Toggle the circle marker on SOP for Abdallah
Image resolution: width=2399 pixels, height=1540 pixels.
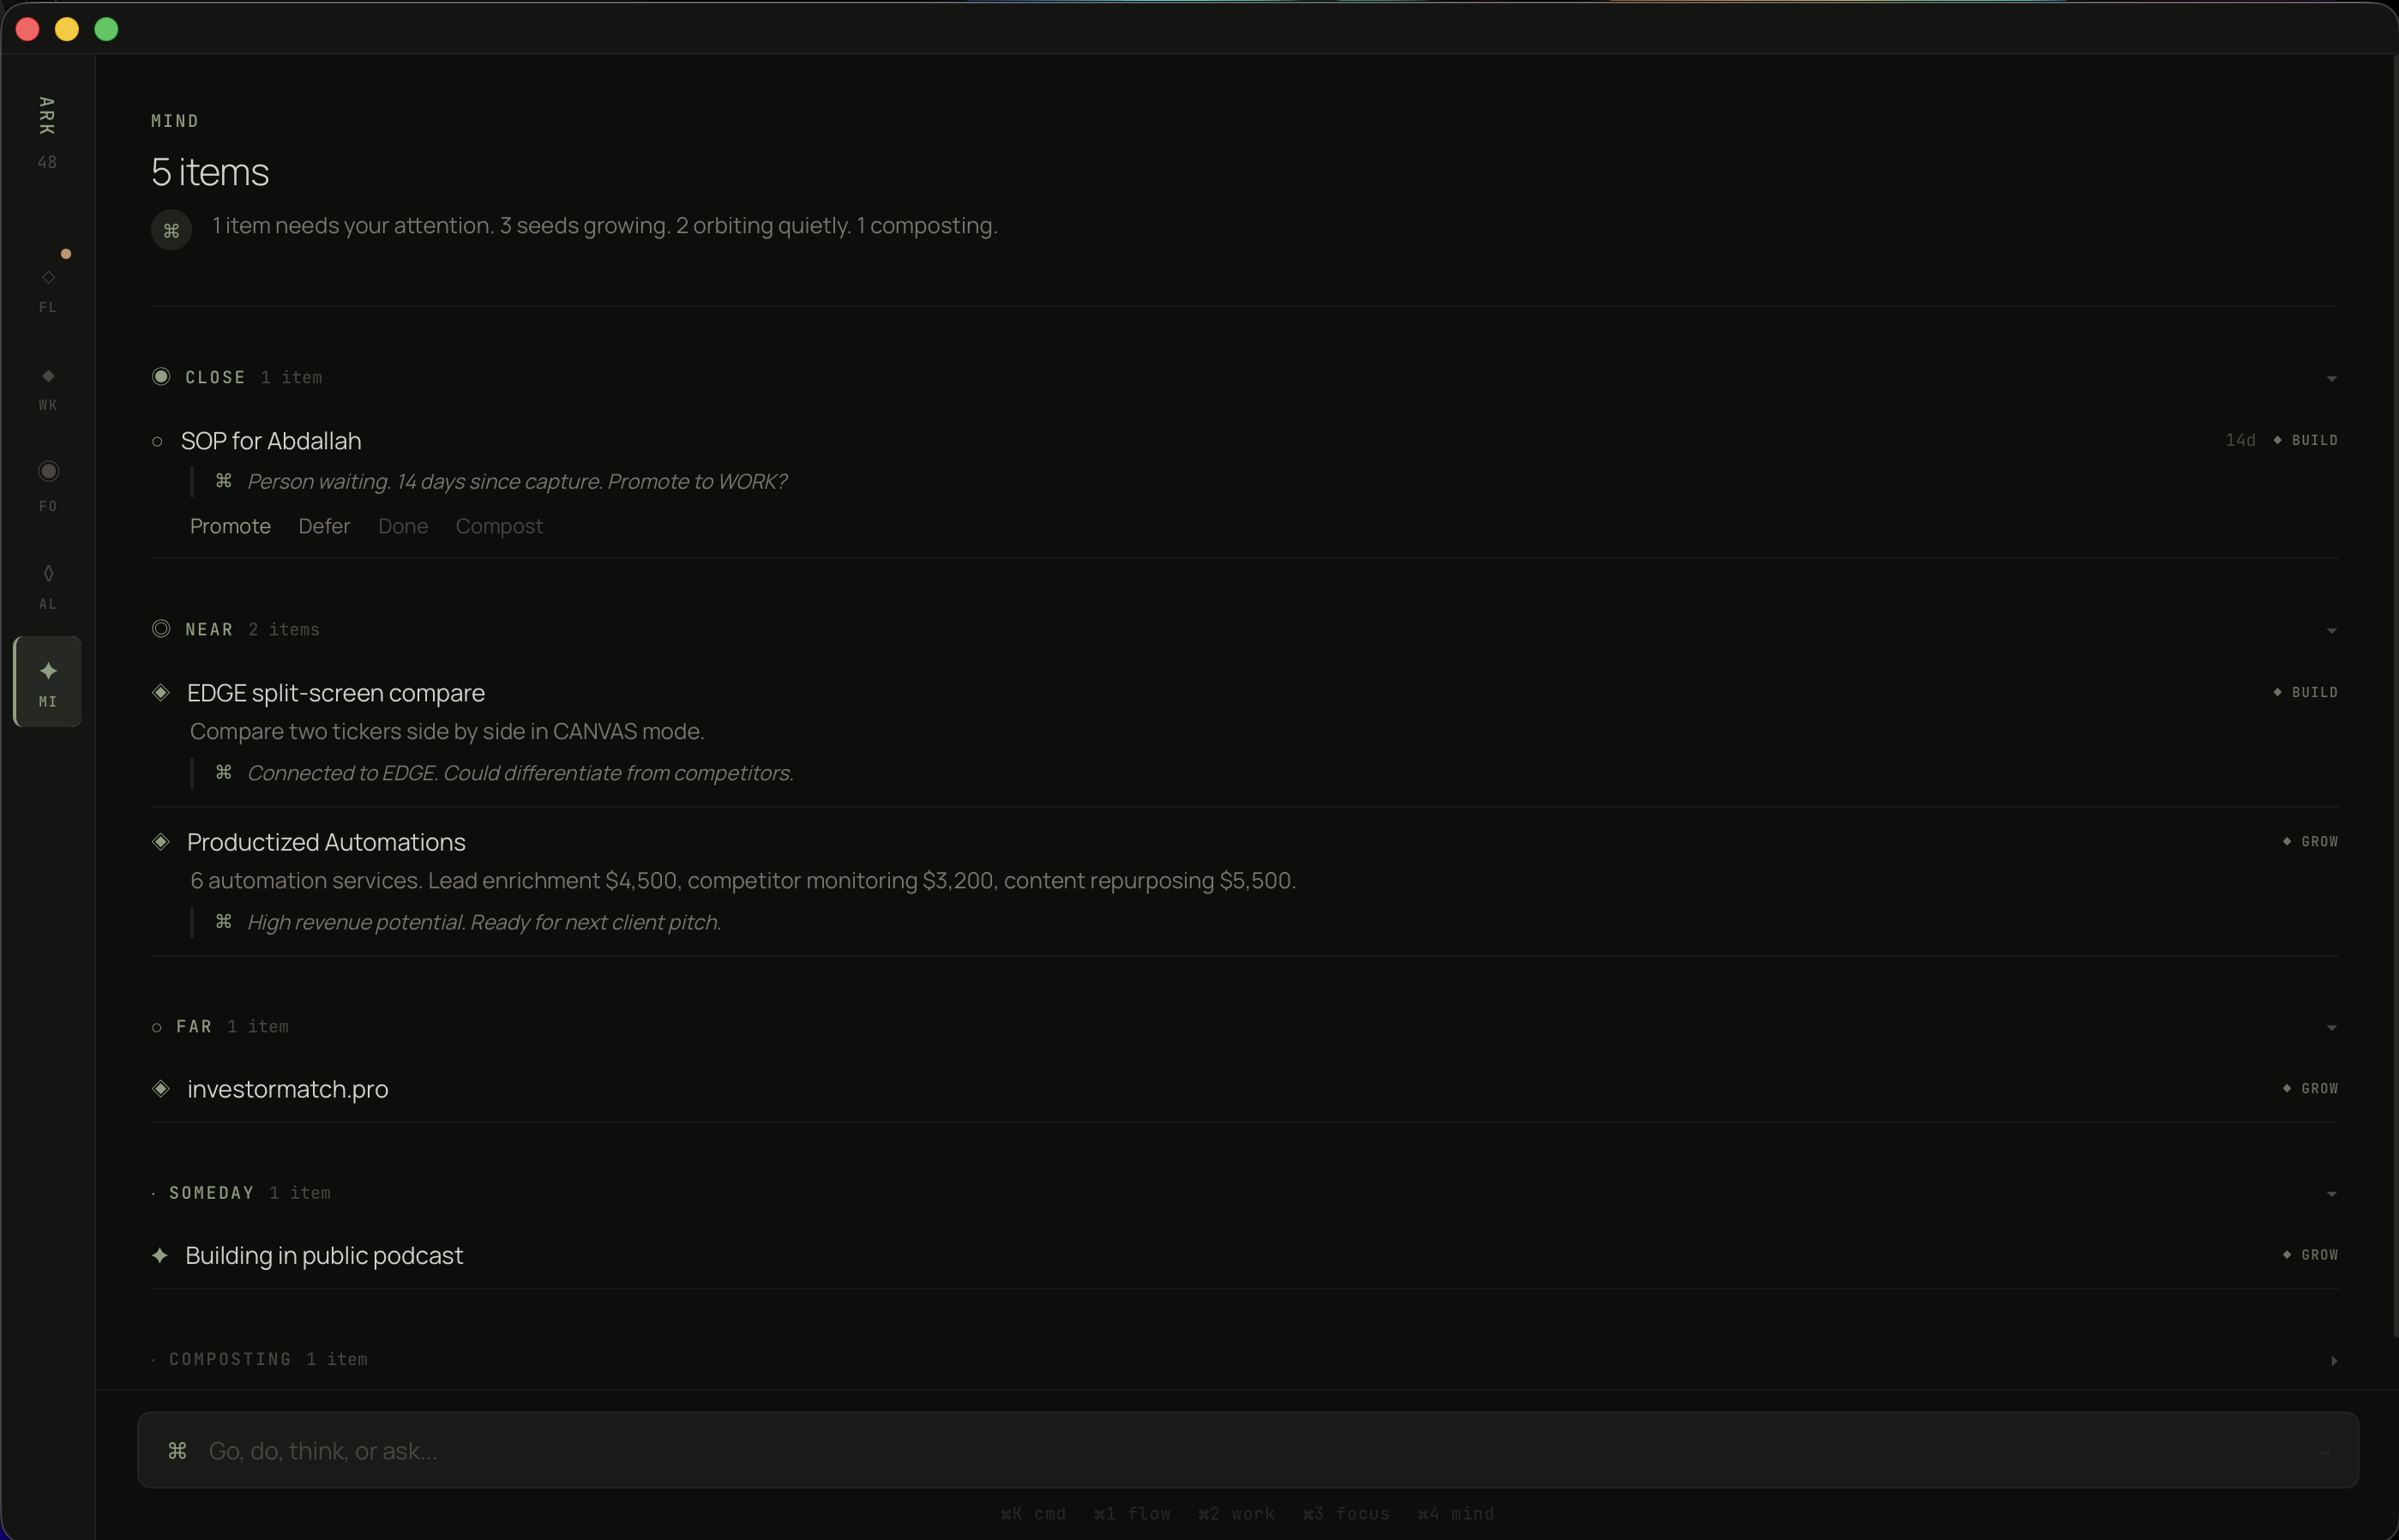[x=157, y=442]
